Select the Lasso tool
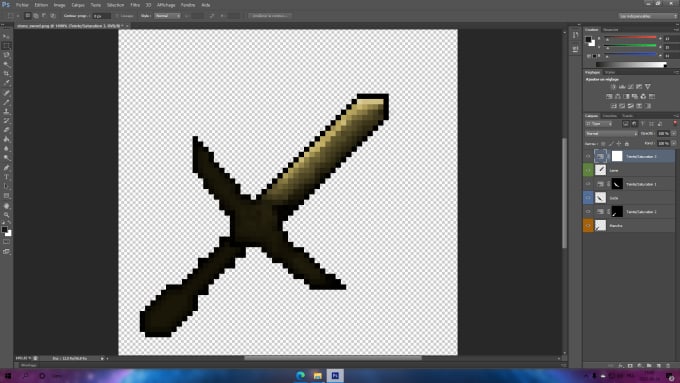680x383 pixels. pyautogui.click(x=7, y=55)
